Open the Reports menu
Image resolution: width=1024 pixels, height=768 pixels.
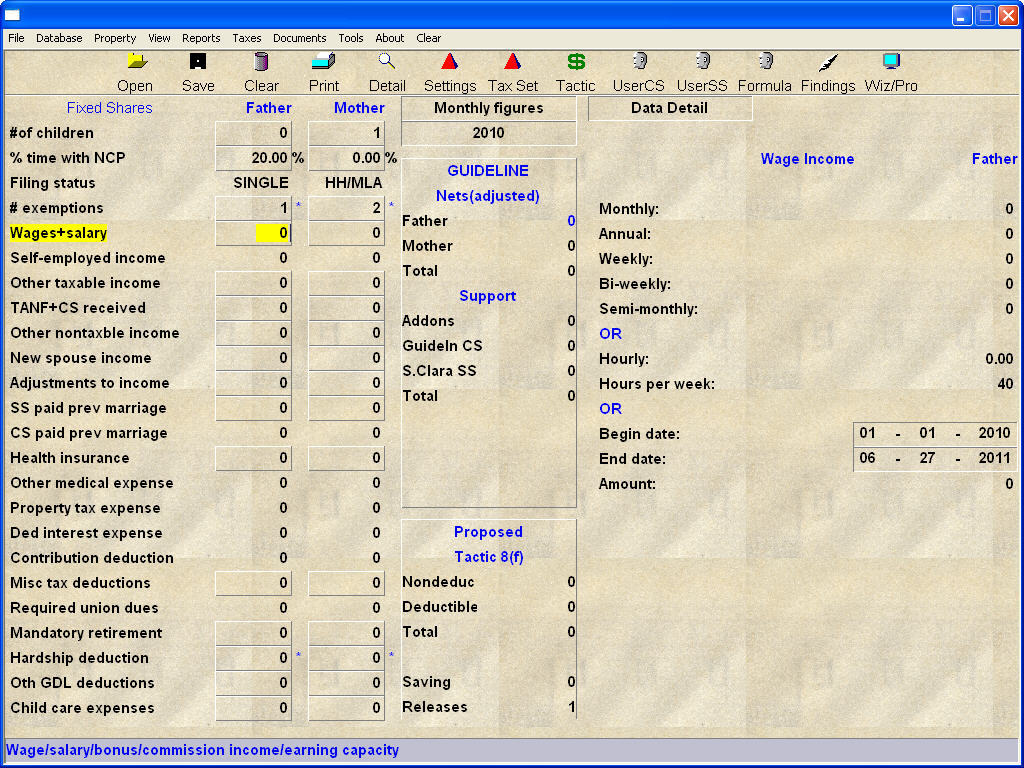(201, 38)
